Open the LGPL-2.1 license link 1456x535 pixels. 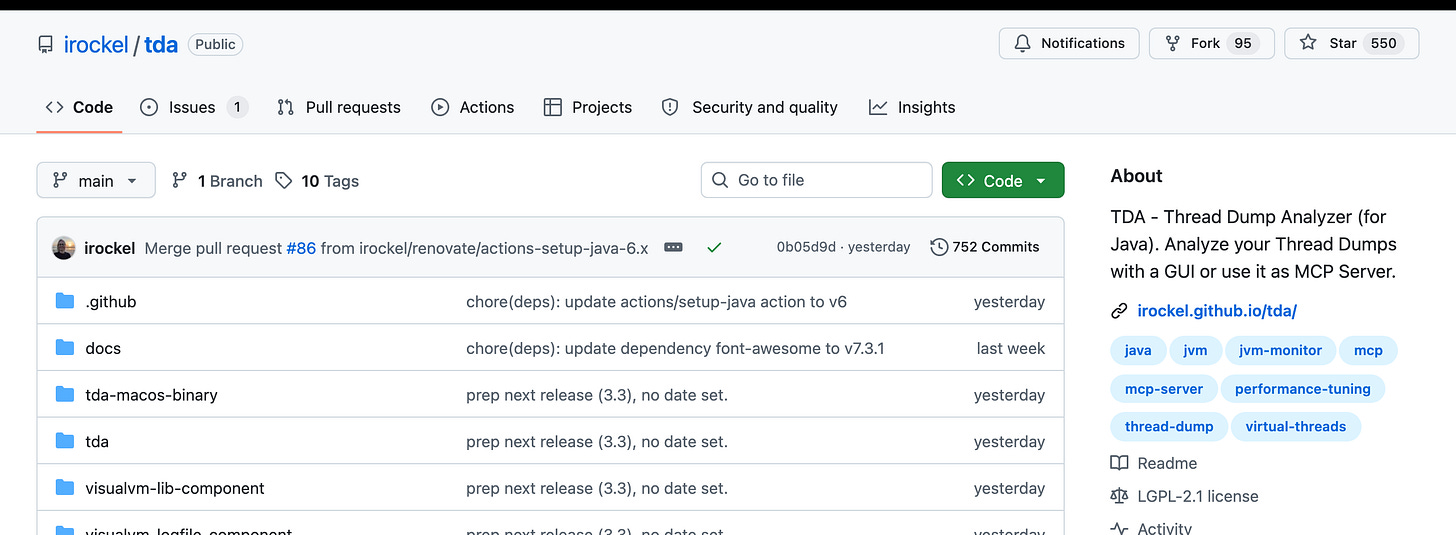[1185, 496]
